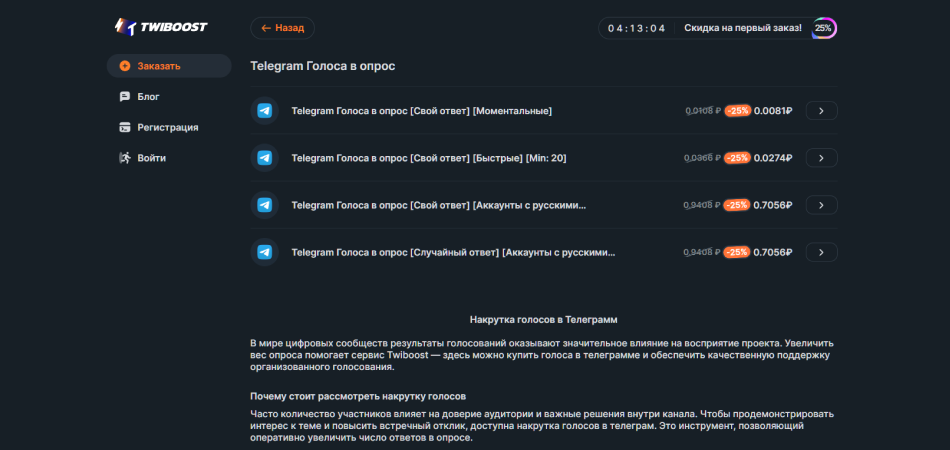Click Telegram icon in Моментальные row
950x450 pixels.
click(x=265, y=111)
